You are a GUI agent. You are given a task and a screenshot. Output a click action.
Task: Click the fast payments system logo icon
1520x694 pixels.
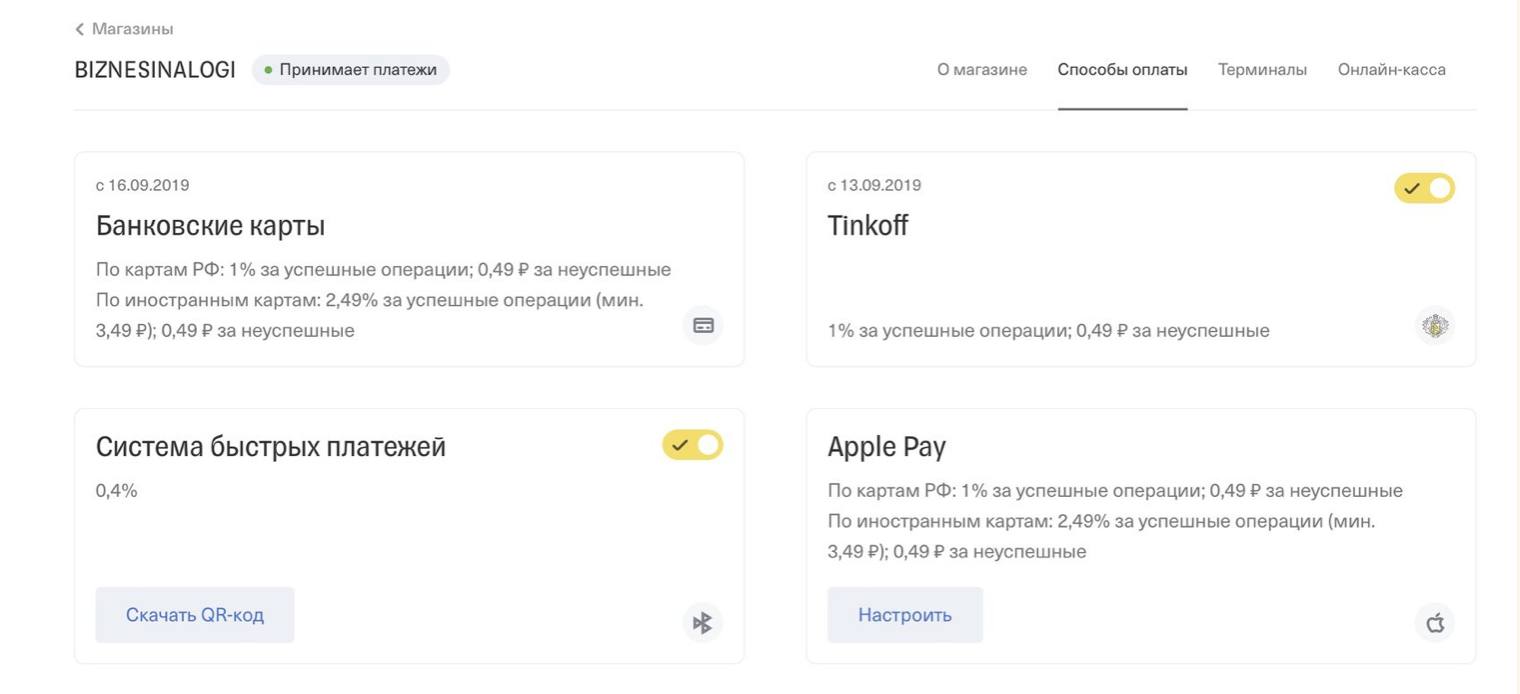tap(703, 623)
